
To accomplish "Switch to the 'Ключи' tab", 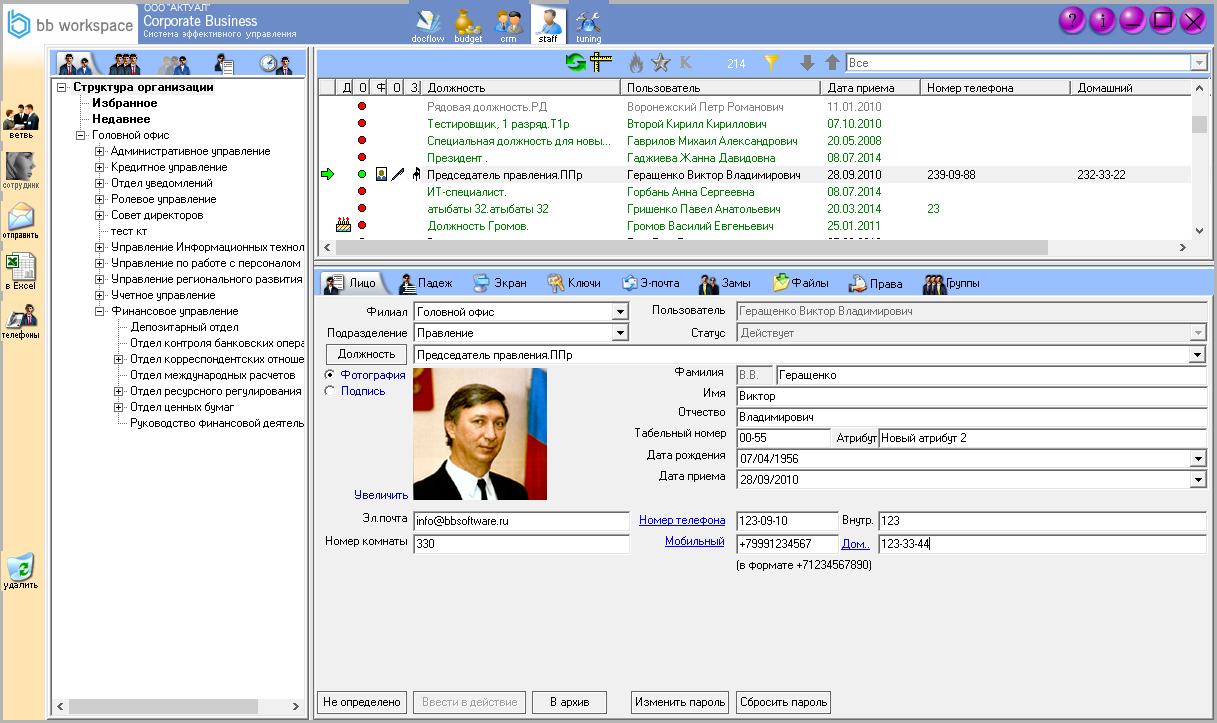I will 573,283.
